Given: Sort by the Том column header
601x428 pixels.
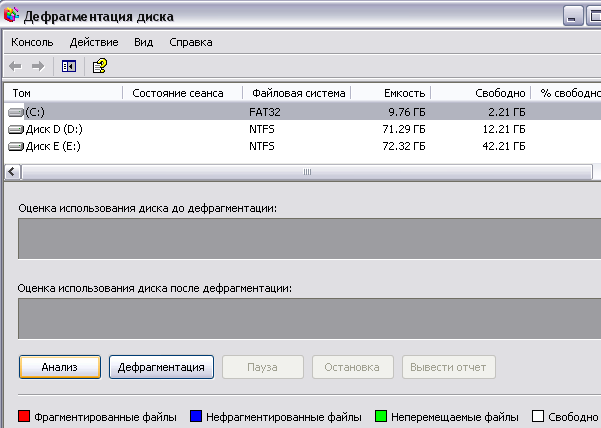Looking at the screenshot, I should tap(64, 93).
